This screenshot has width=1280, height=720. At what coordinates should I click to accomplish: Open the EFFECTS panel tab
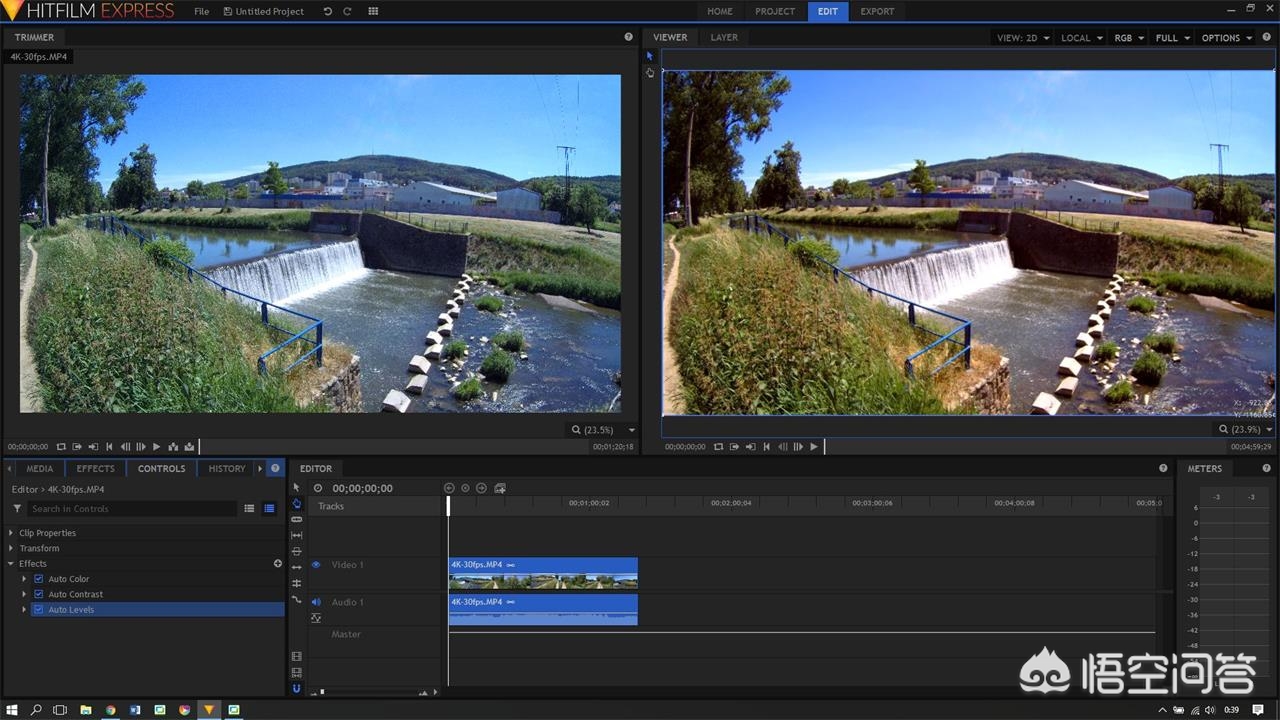(x=96, y=468)
